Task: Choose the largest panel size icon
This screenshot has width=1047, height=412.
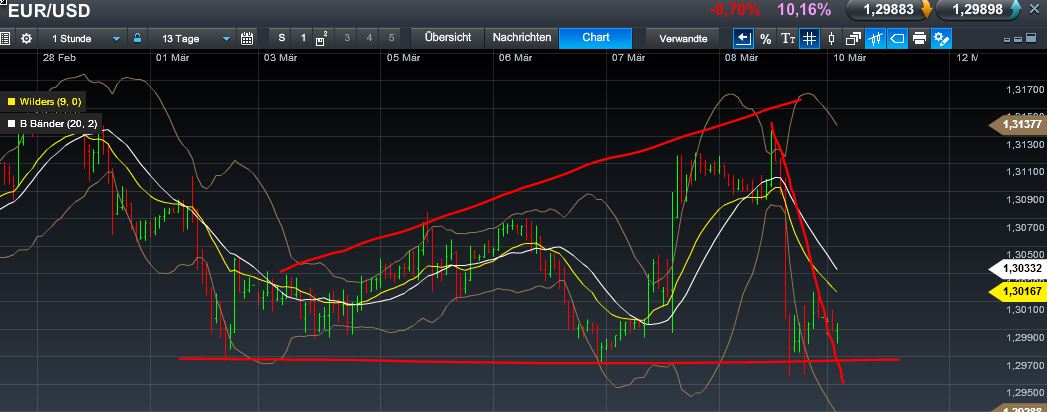Action: point(1030,39)
